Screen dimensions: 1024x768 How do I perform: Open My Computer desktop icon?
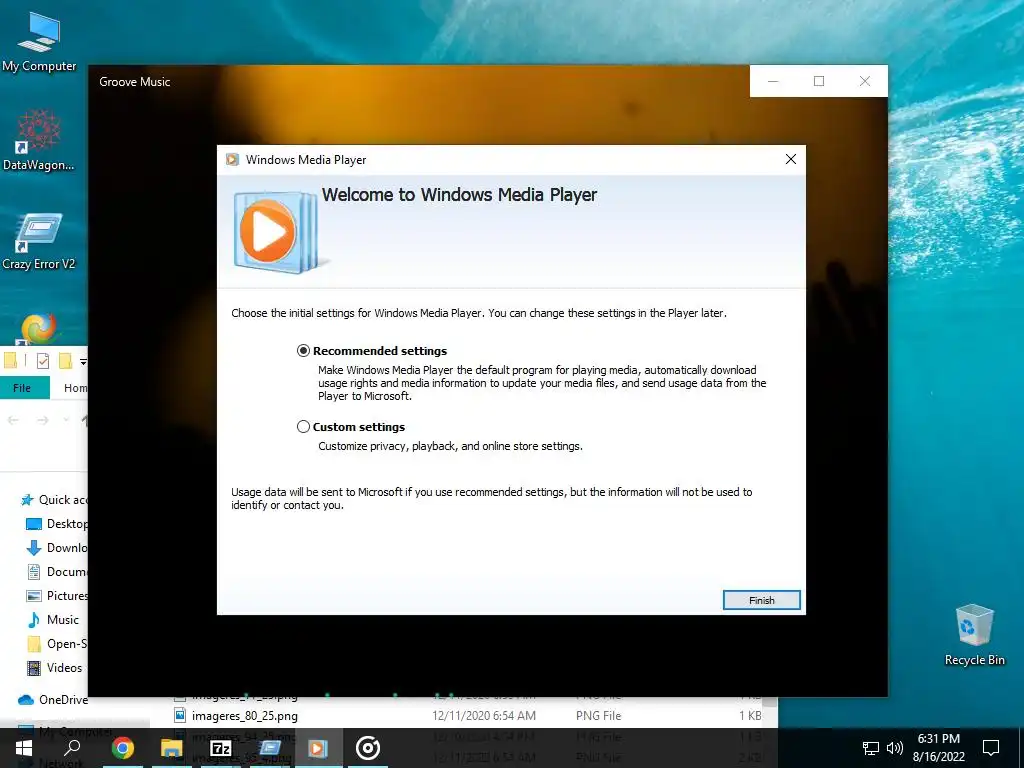point(39,42)
